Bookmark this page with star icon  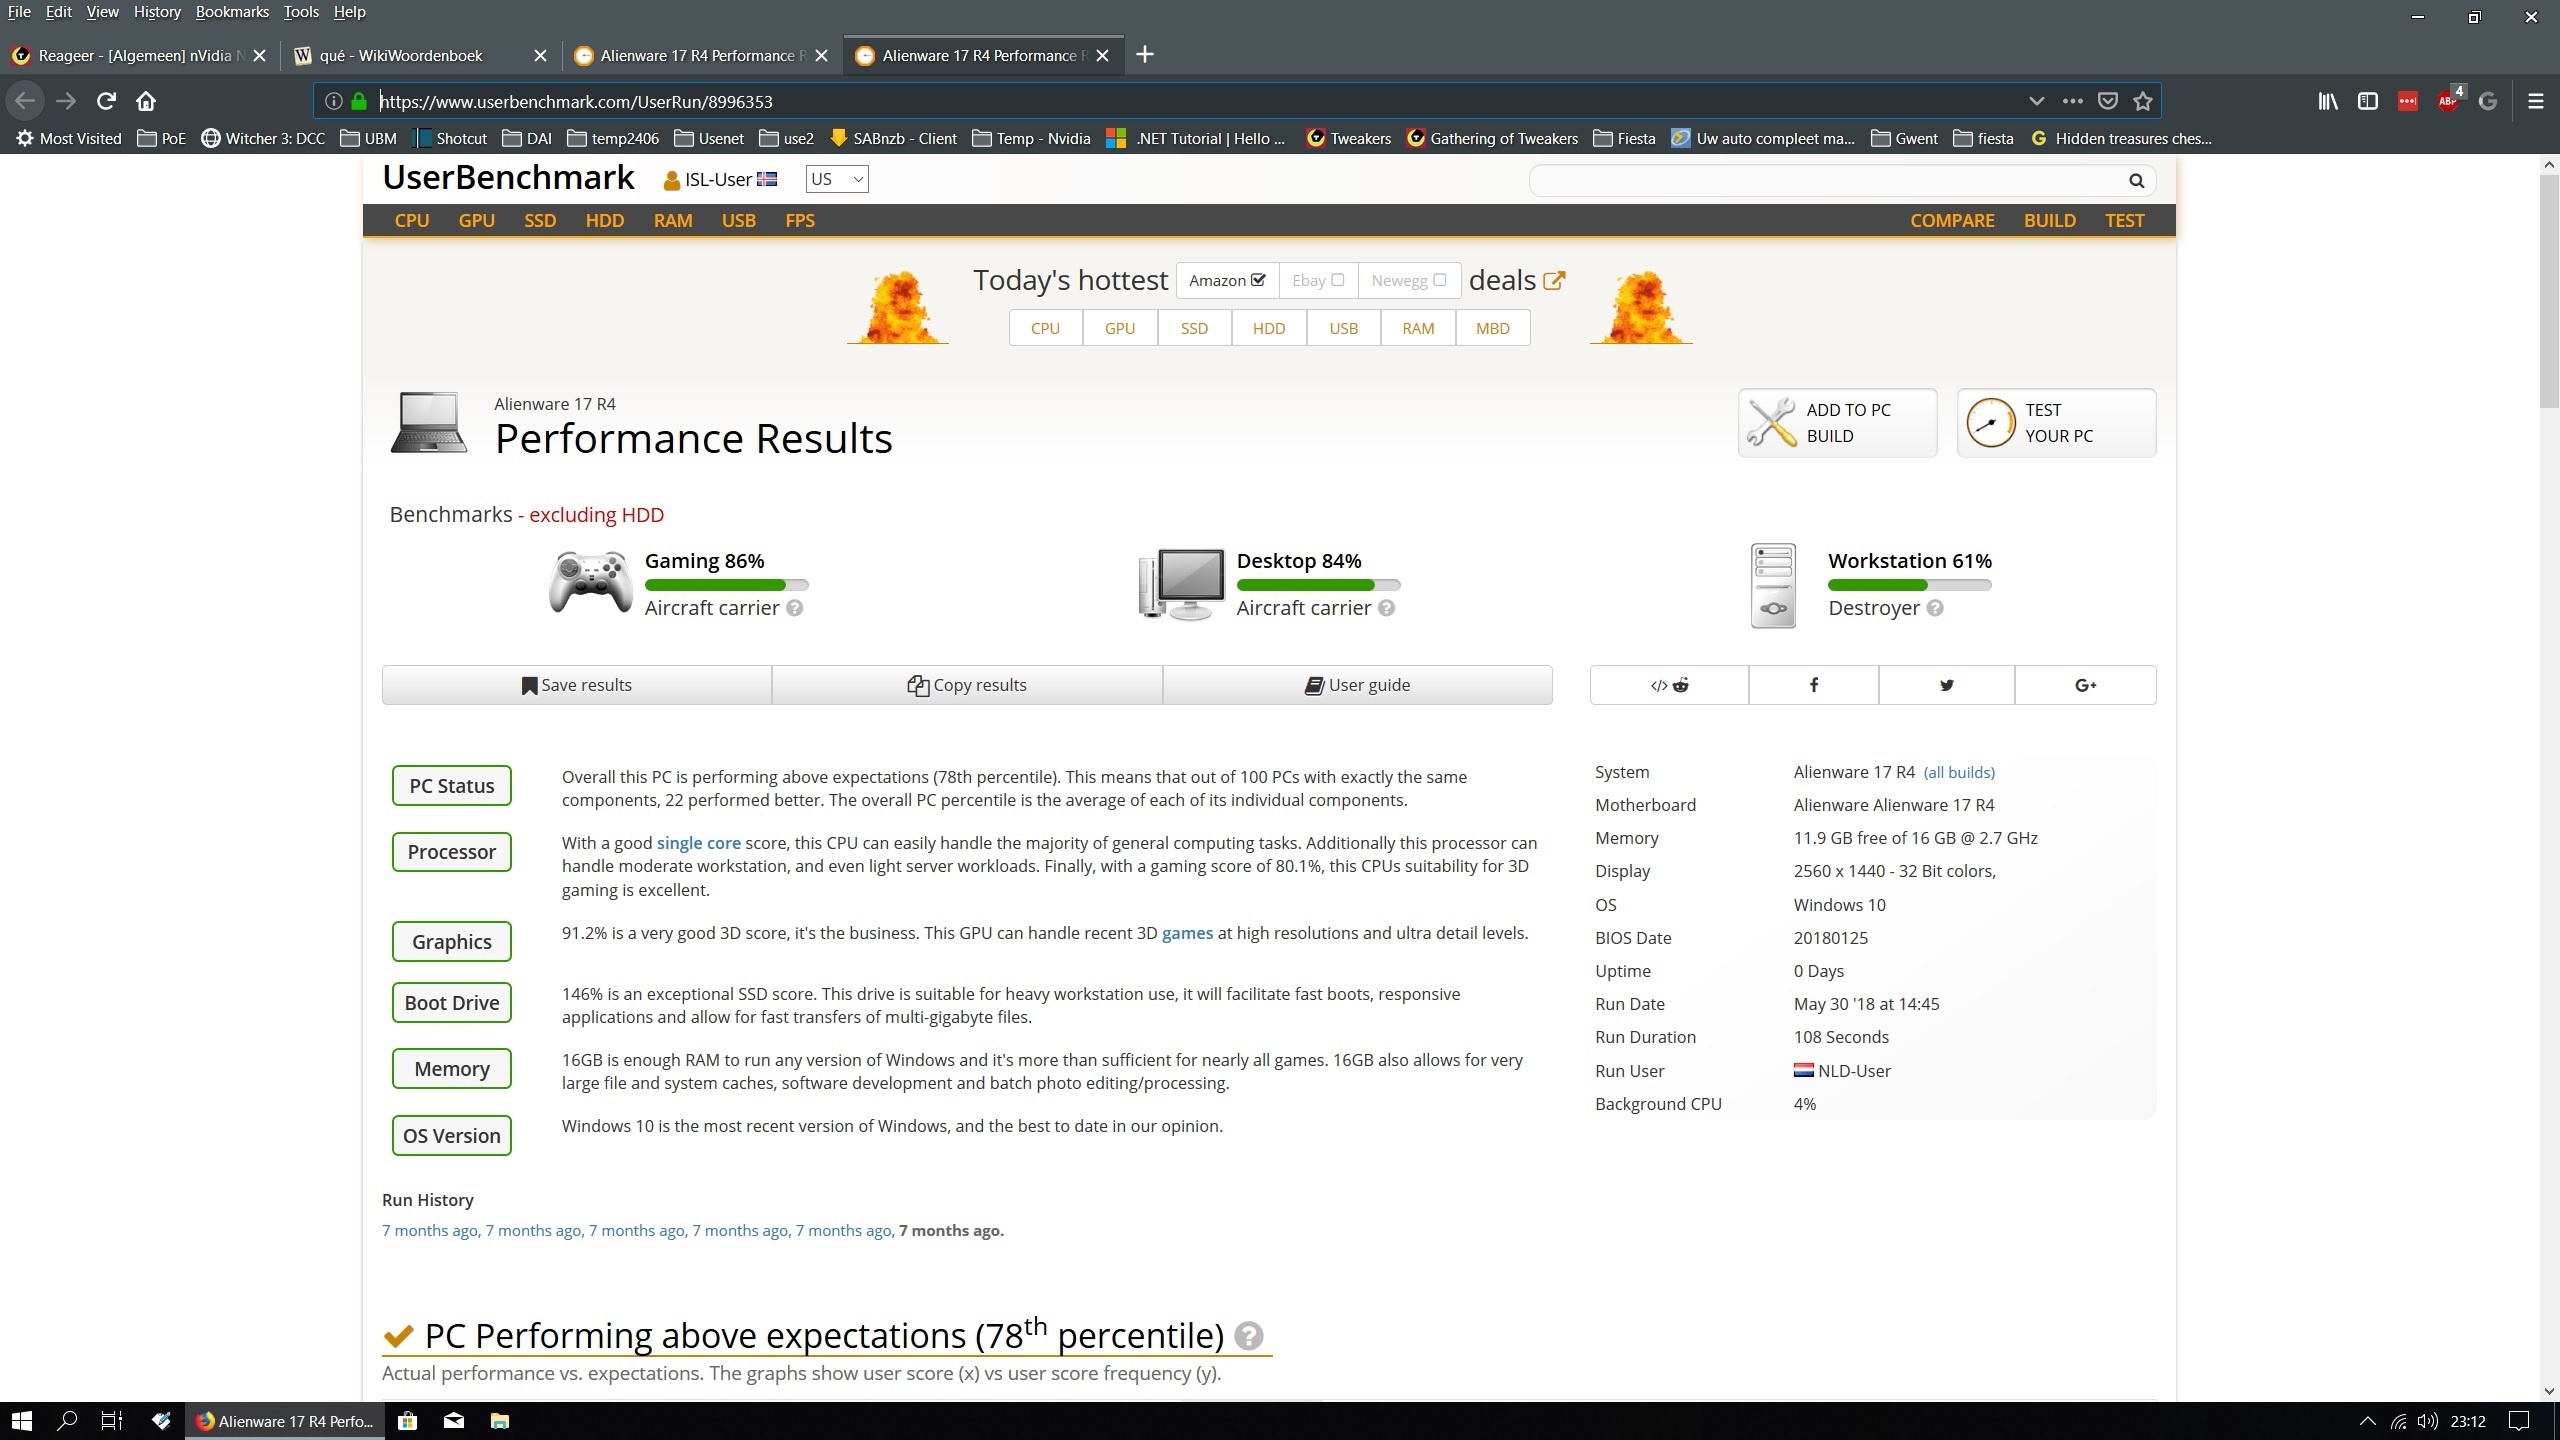2142,101
